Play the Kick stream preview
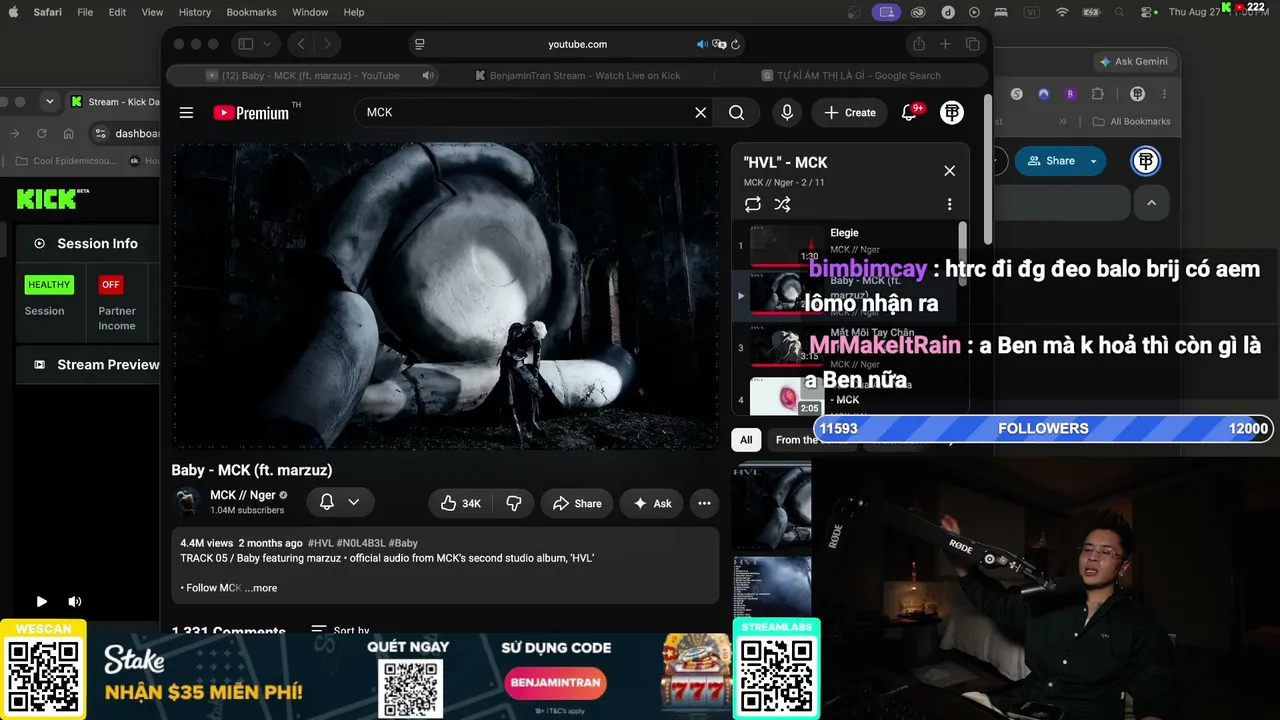1280x720 pixels. pyautogui.click(x=42, y=602)
